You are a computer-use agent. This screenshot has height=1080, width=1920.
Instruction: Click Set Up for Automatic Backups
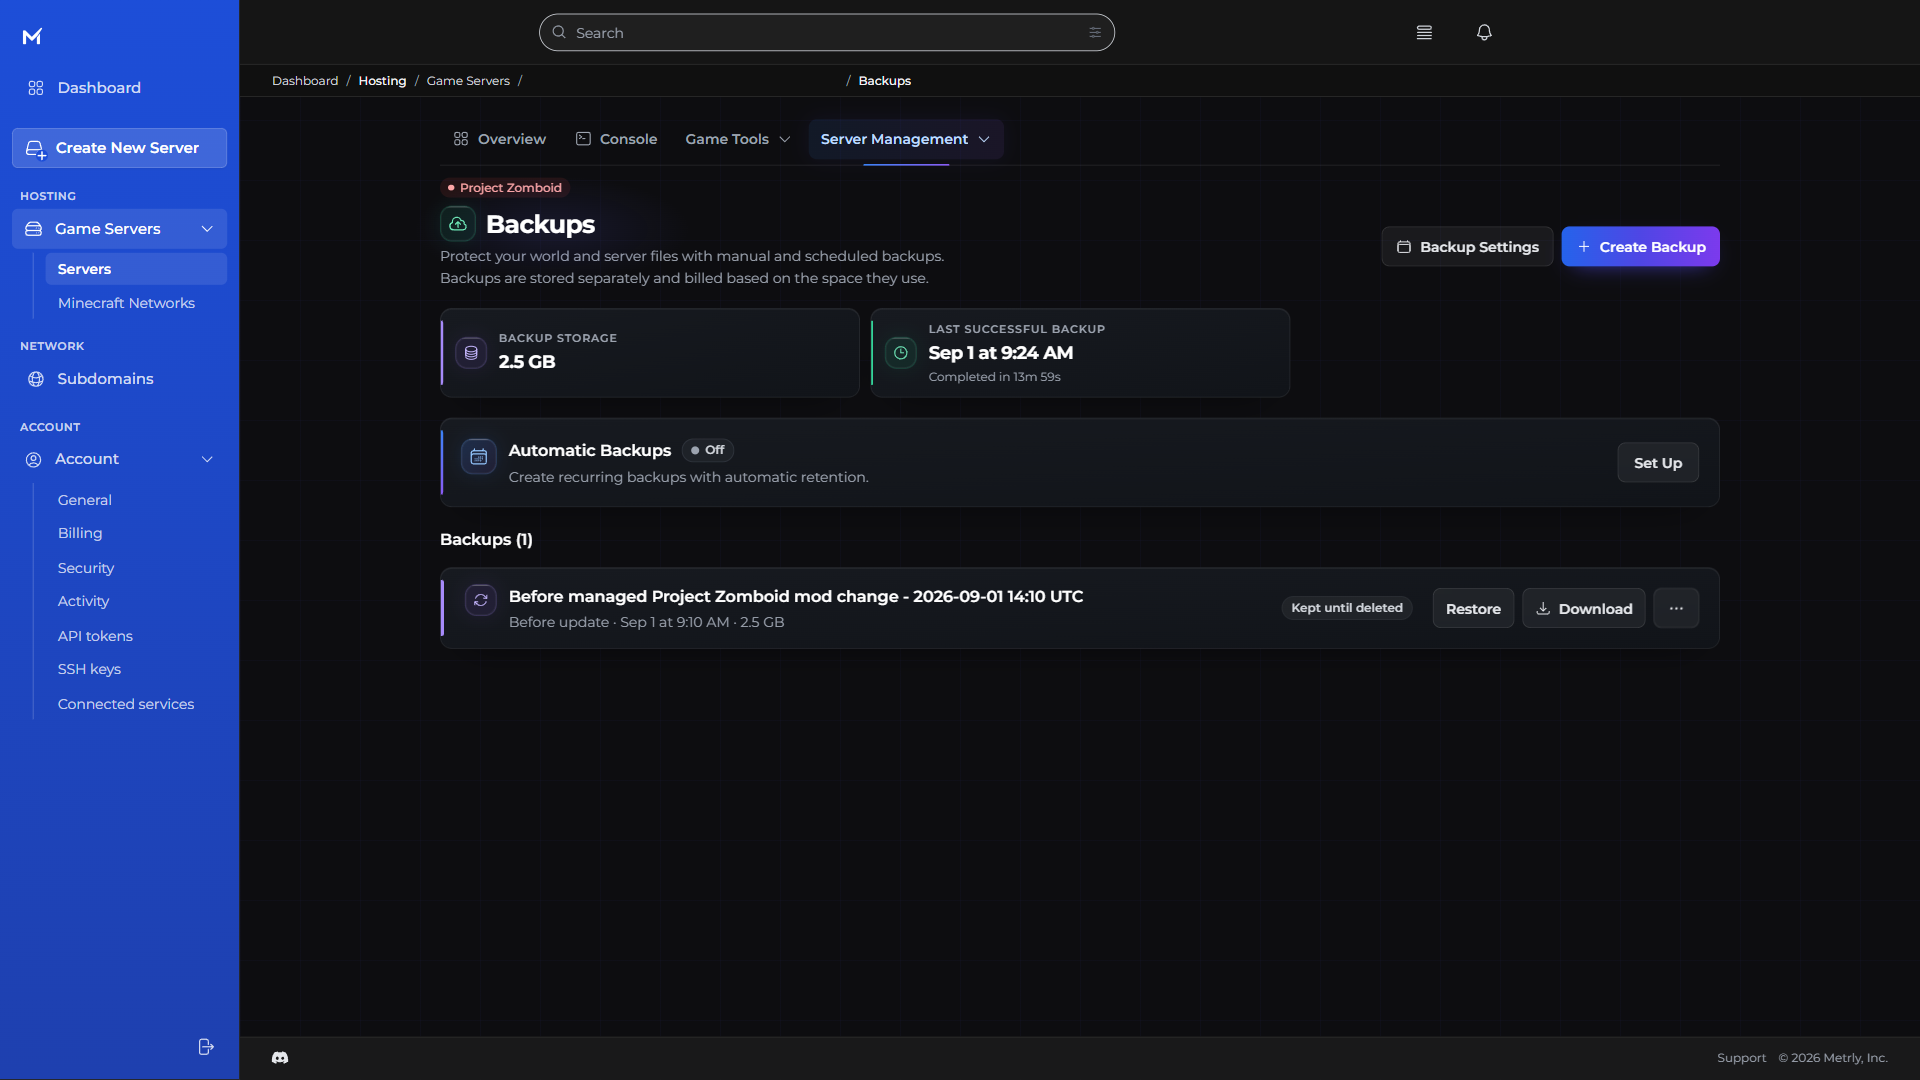coord(1658,463)
